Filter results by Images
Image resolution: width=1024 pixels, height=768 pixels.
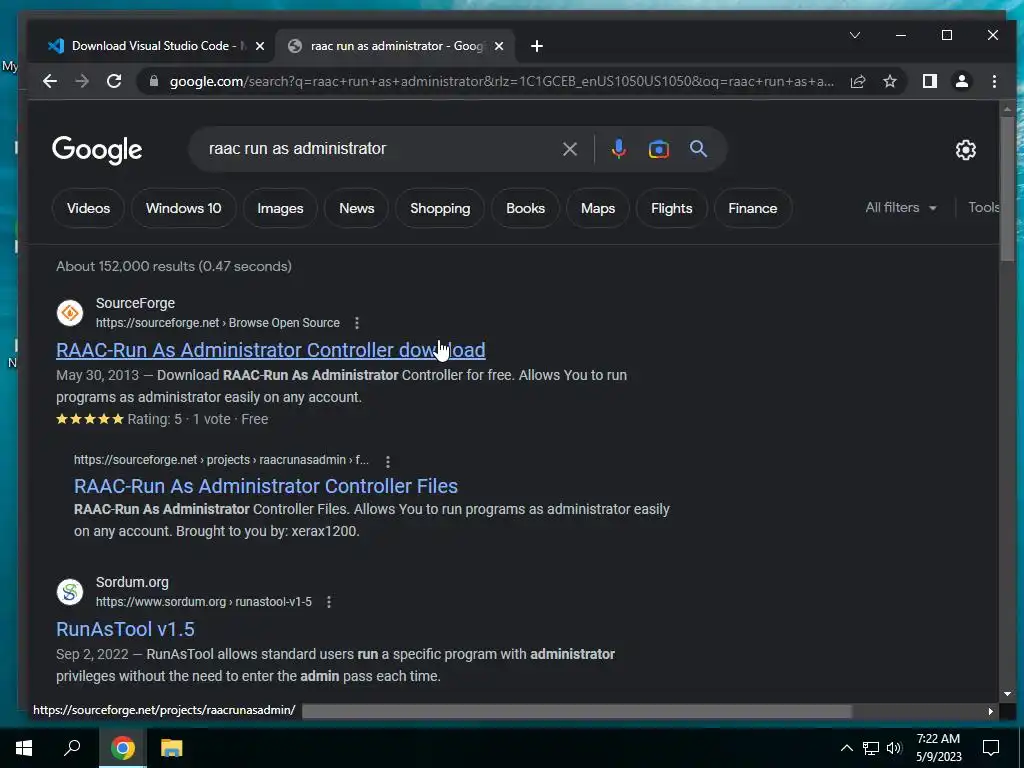280,208
